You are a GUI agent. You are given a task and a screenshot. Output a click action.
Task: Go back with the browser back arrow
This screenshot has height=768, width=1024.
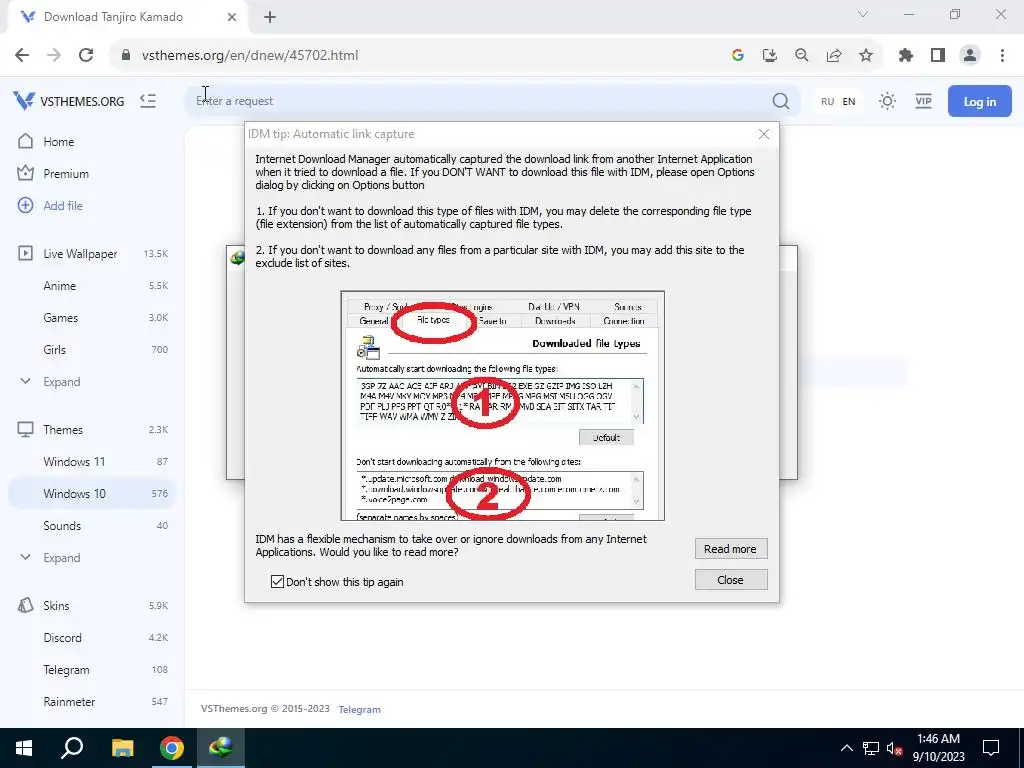(22, 55)
